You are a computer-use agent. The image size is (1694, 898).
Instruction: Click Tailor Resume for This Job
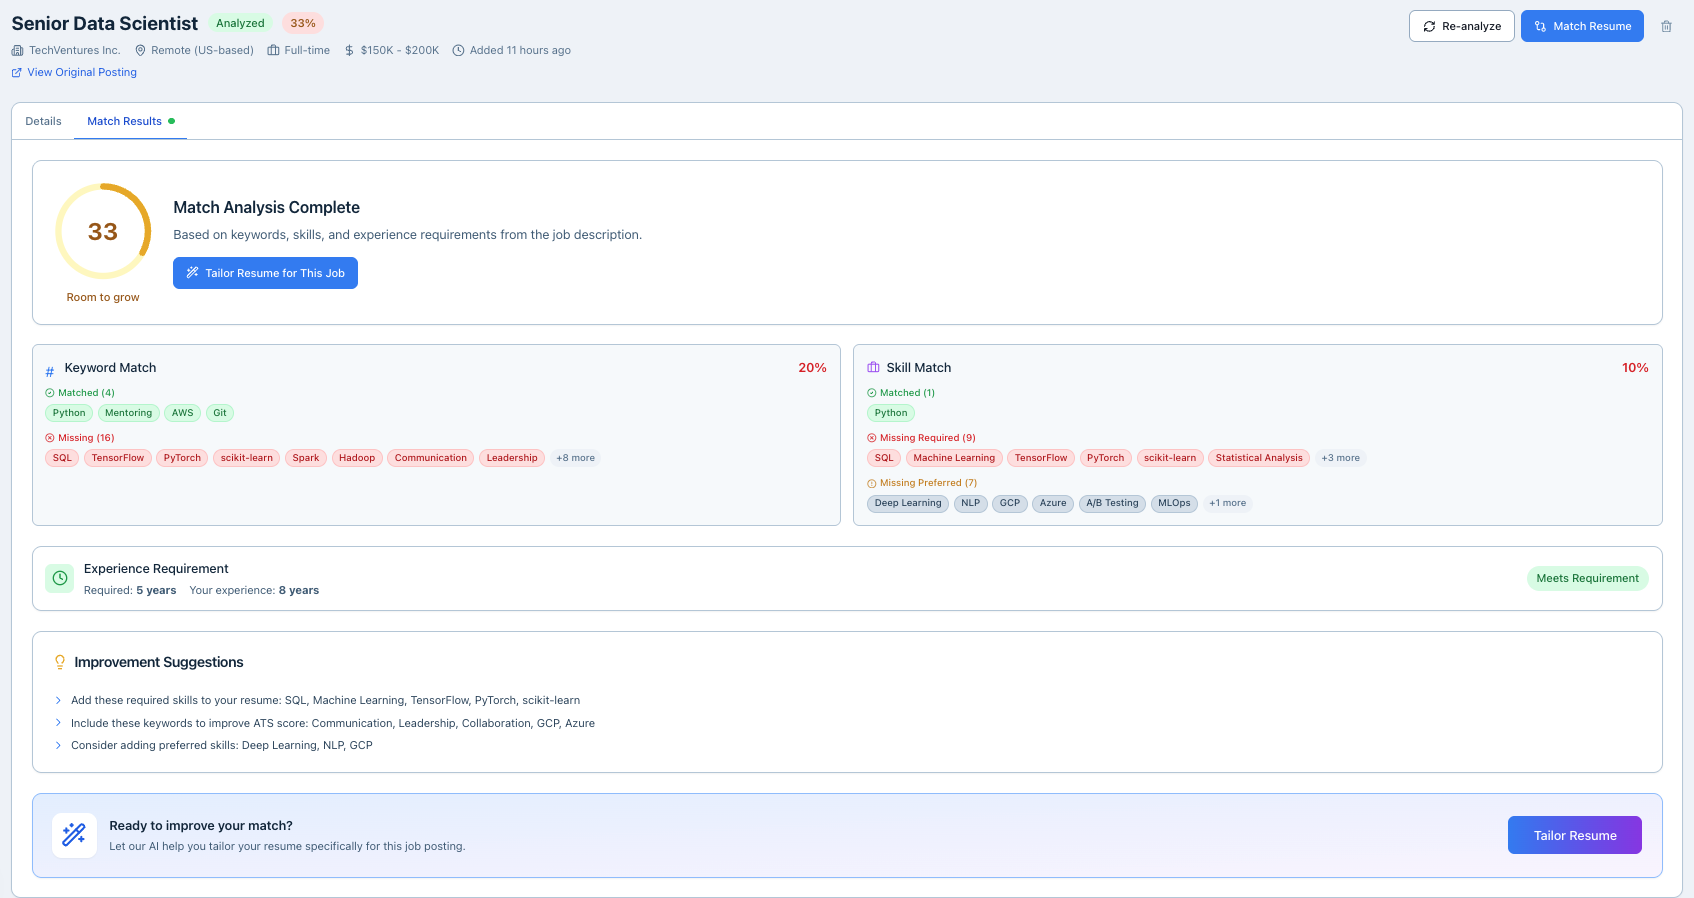(265, 273)
